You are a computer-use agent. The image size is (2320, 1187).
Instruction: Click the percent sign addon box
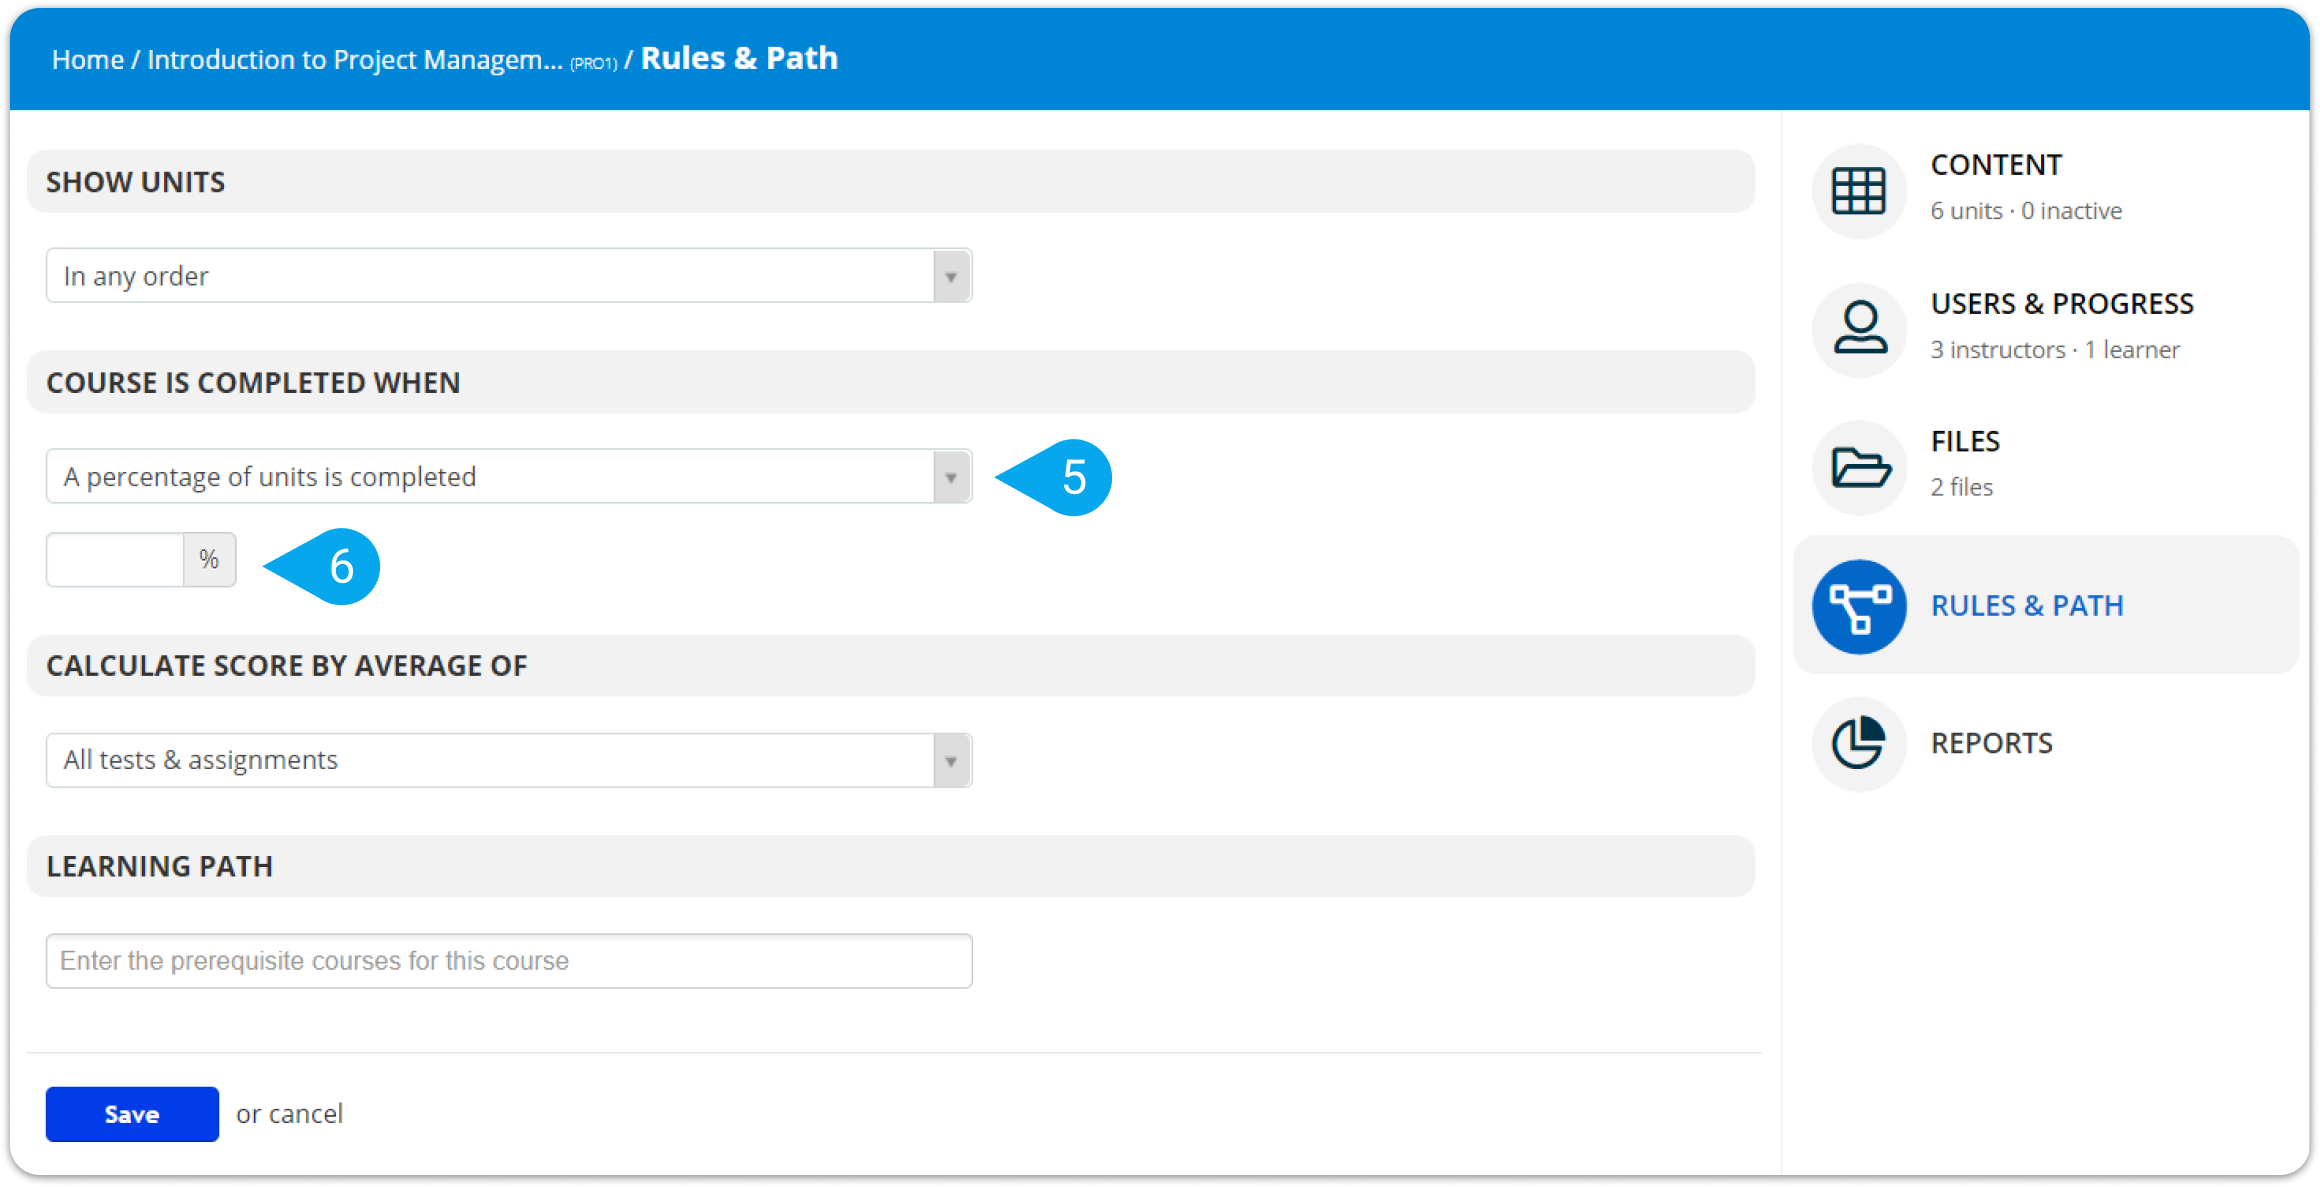coord(209,560)
